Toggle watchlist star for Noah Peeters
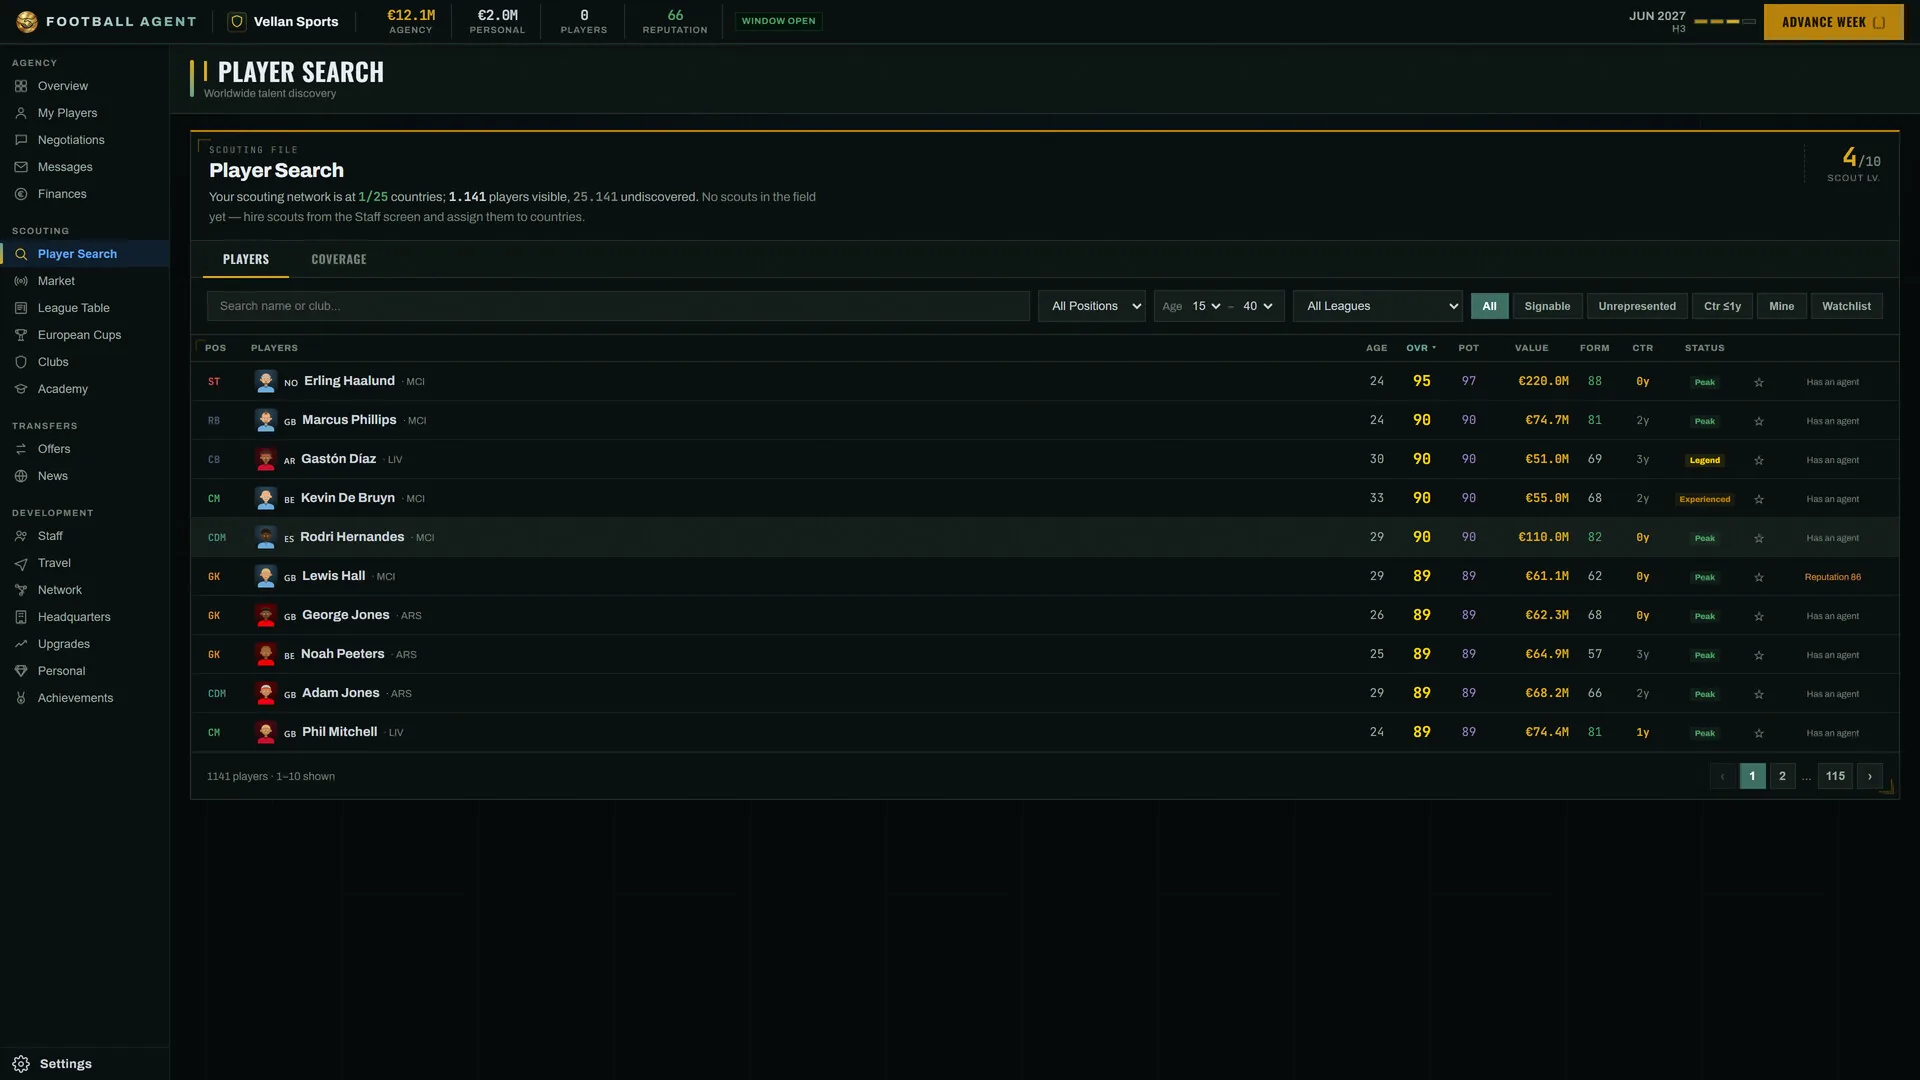This screenshot has width=1920, height=1080. tap(1759, 655)
